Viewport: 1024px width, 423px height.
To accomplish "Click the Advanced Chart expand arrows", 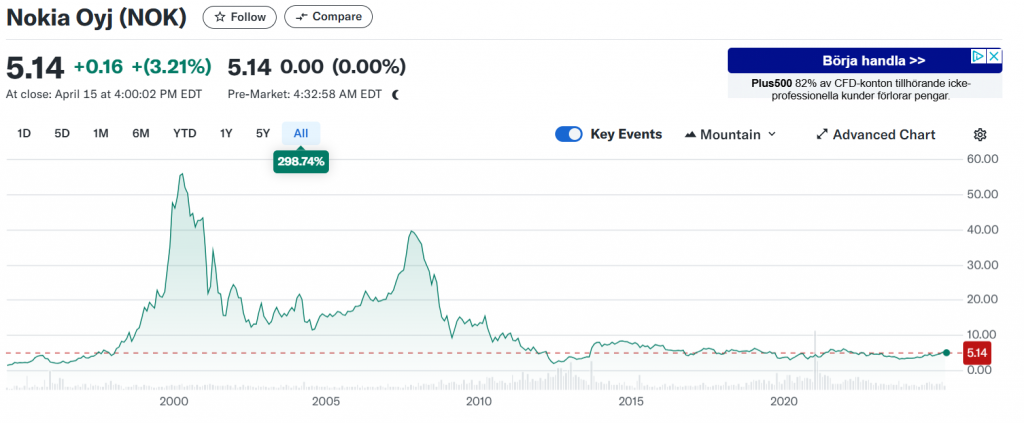I will (822, 134).
